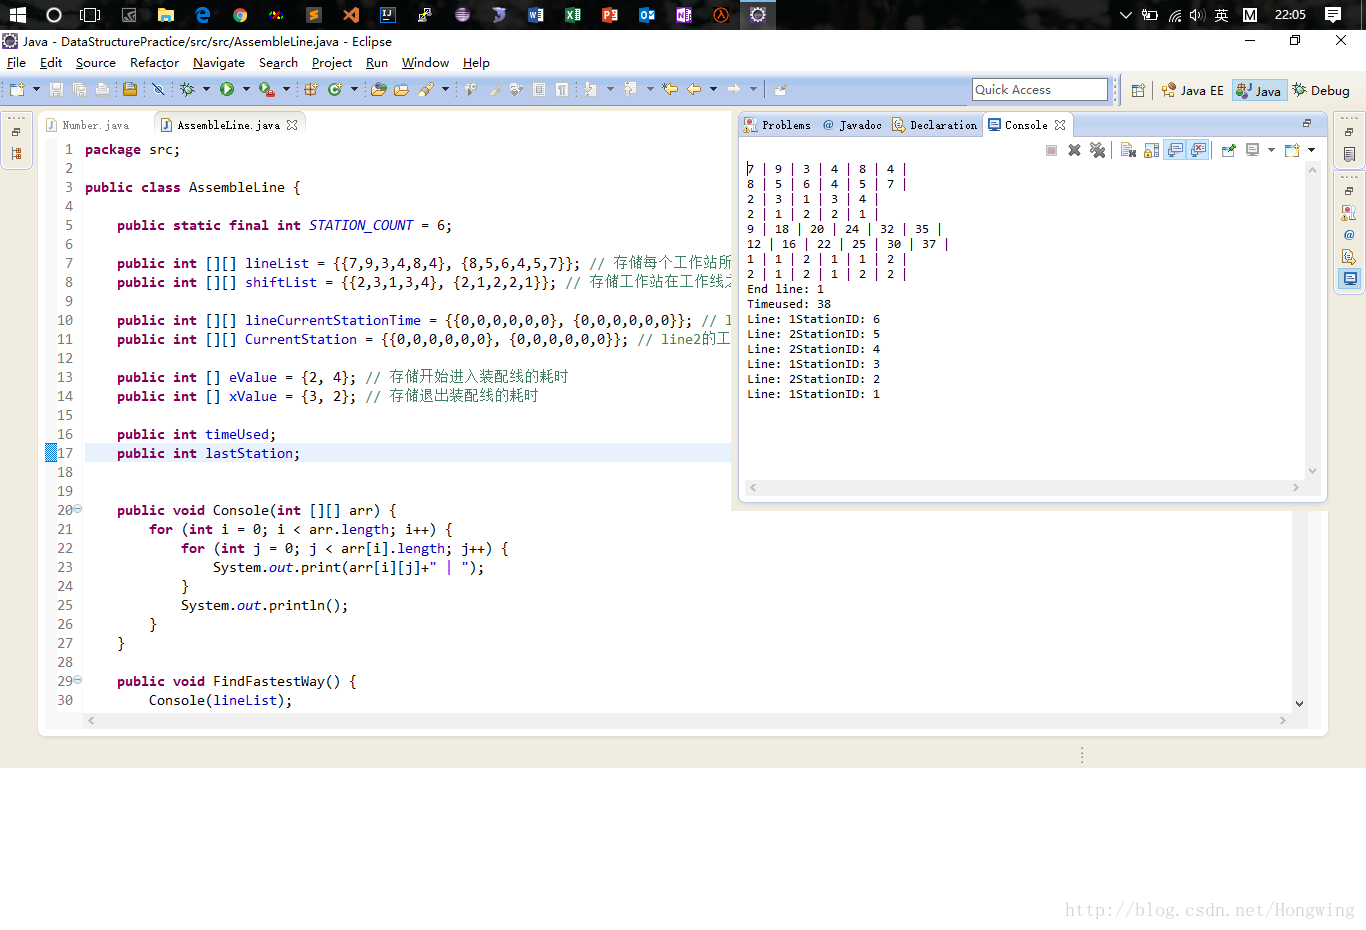Image resolution: width=1366 pixels, height=930 pixels.
Task: Click Remove Launch icon in Console
Action: pyautogui.click(x=1074, y=150)
